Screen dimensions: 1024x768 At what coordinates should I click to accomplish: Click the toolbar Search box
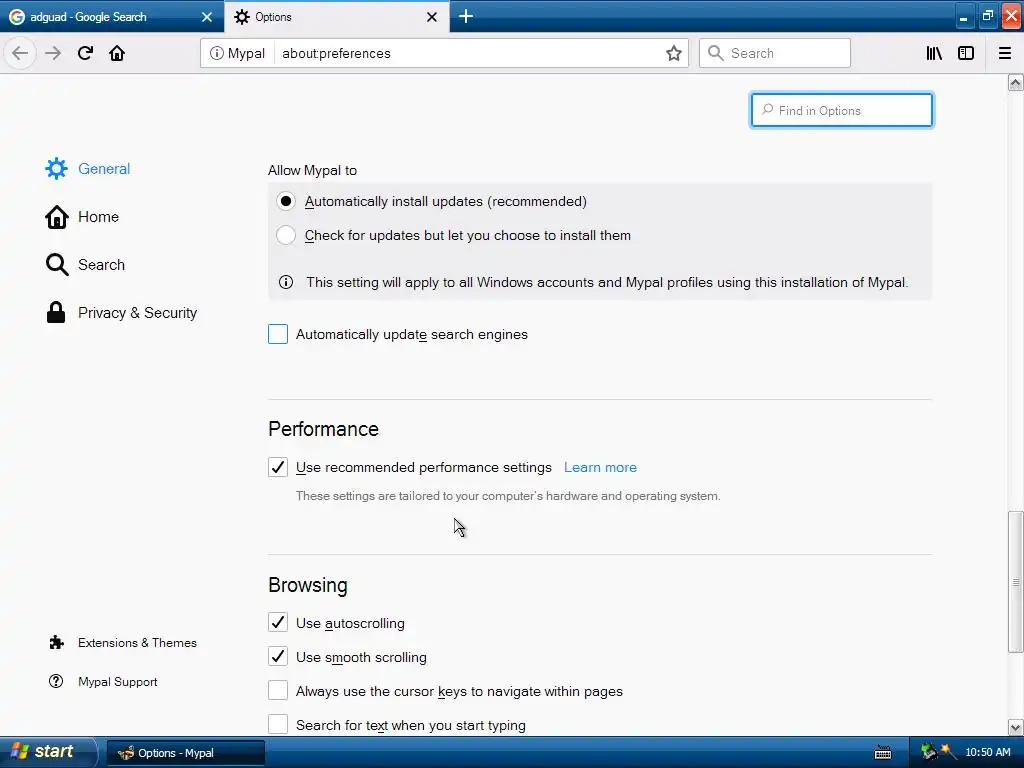775,53
